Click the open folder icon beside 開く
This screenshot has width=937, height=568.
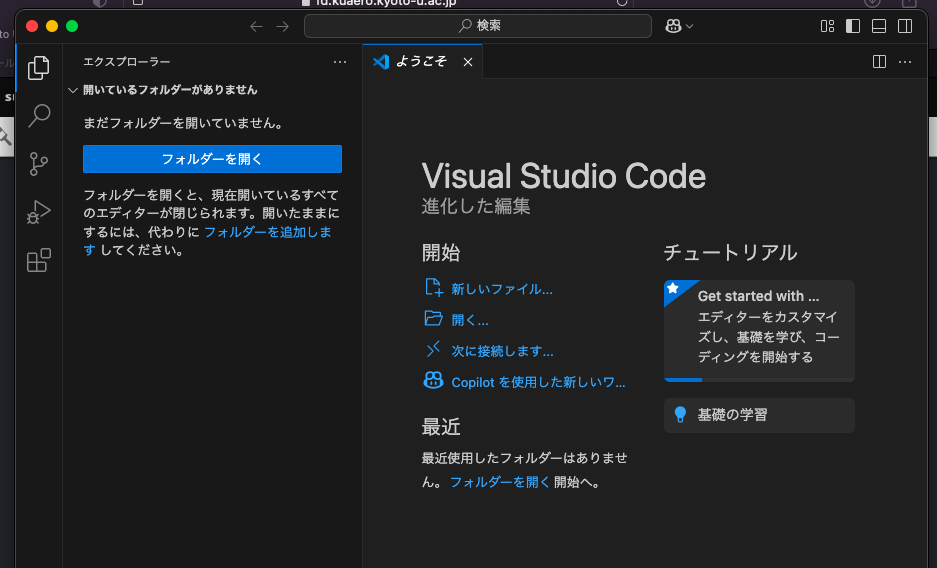click(x=434, y=318)
